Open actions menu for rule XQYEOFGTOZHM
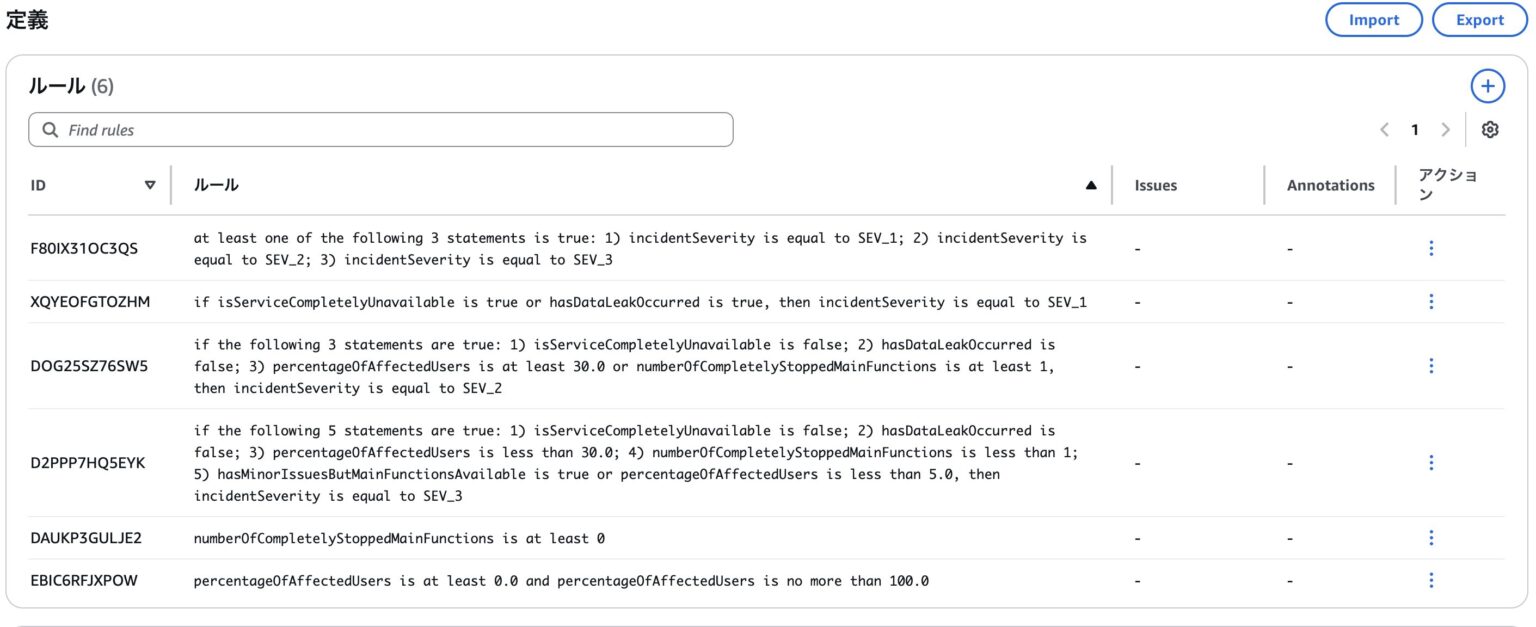The height and width of the screenshot is (627, 1536). pos(1431,300)
